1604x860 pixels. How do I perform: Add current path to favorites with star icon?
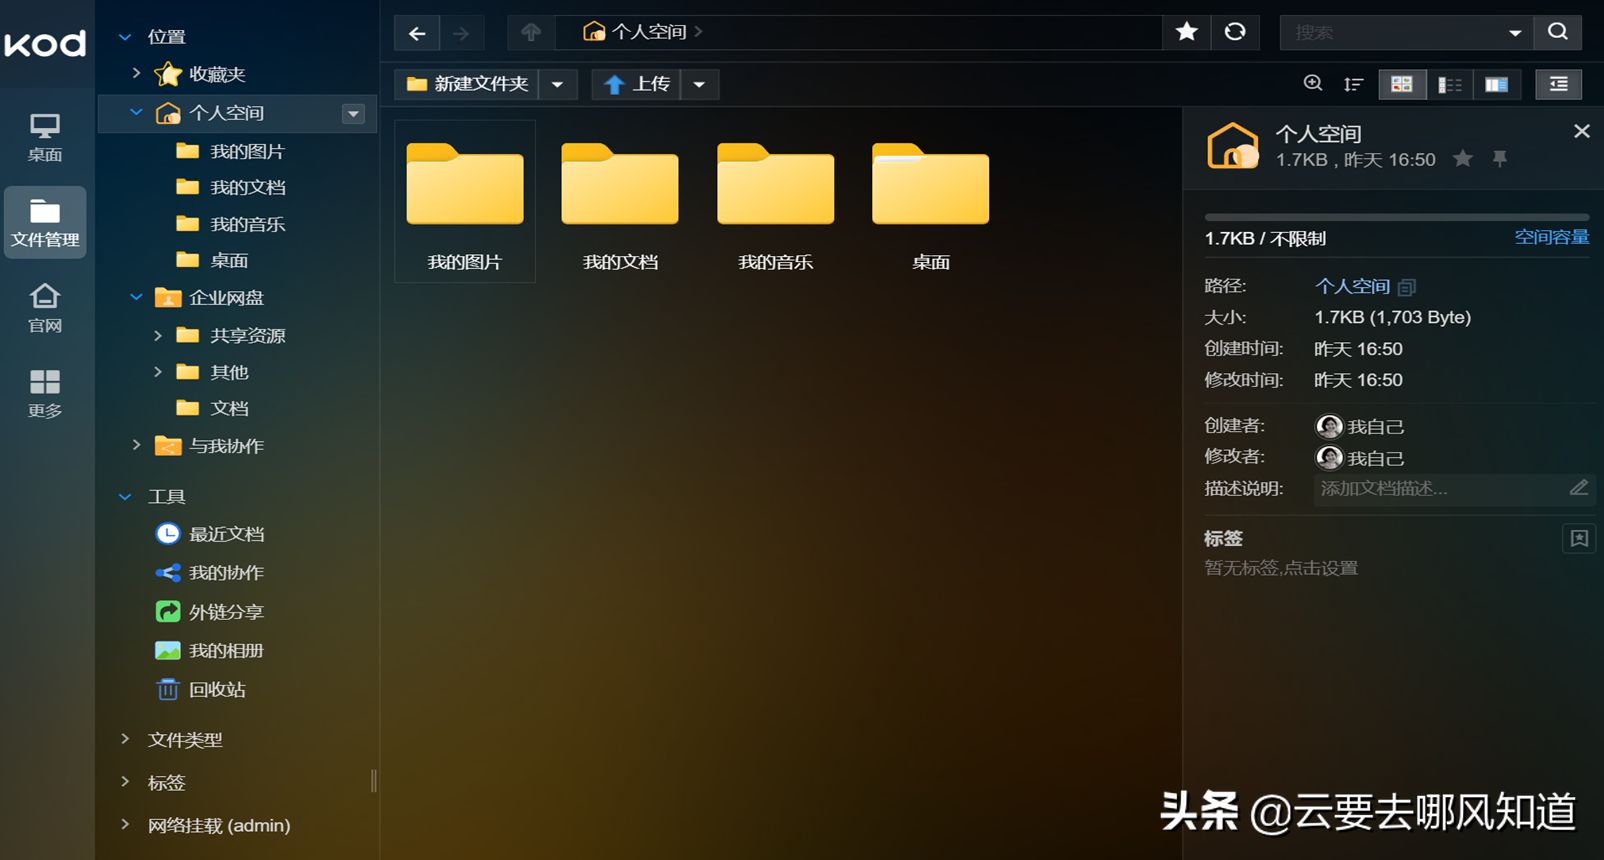tap(1187, 32)
